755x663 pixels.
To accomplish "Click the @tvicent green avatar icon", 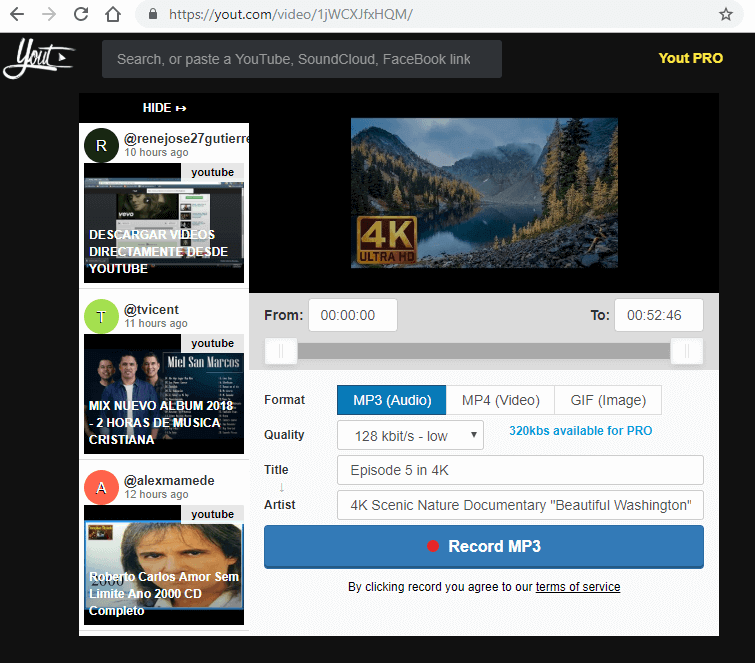I will click(101, 316).
